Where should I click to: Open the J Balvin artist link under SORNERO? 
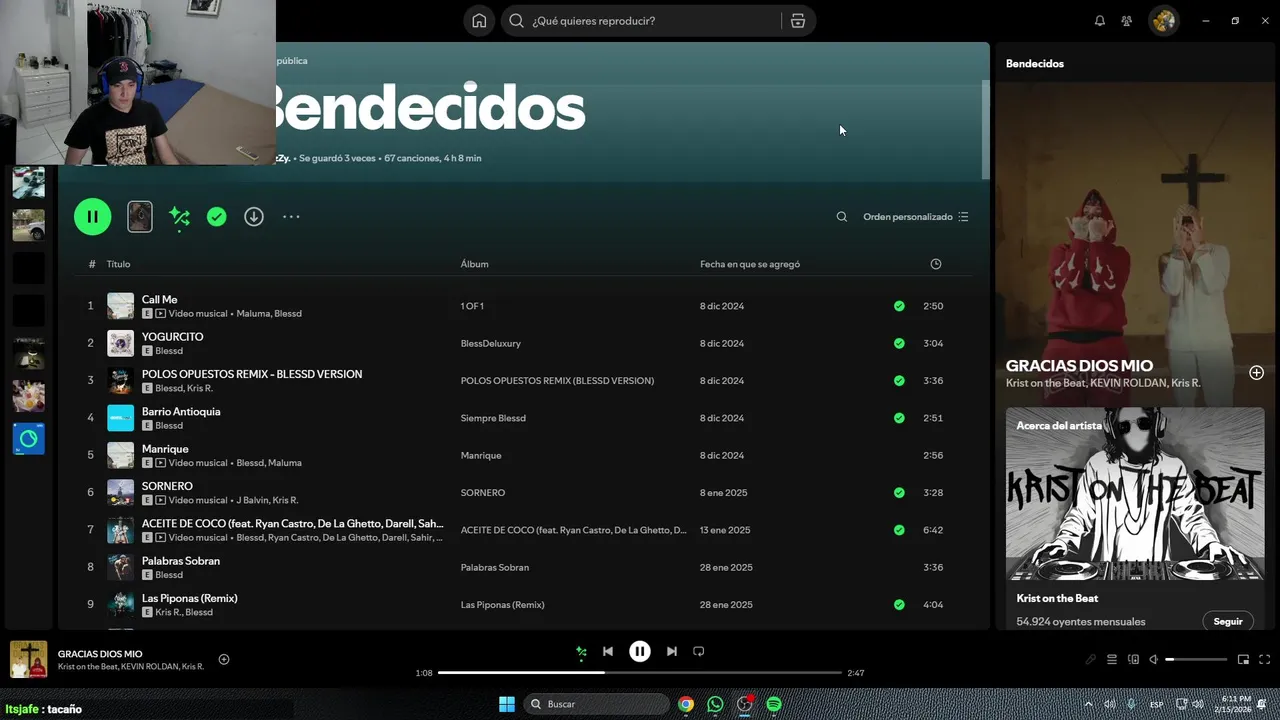tap(253, 500)
